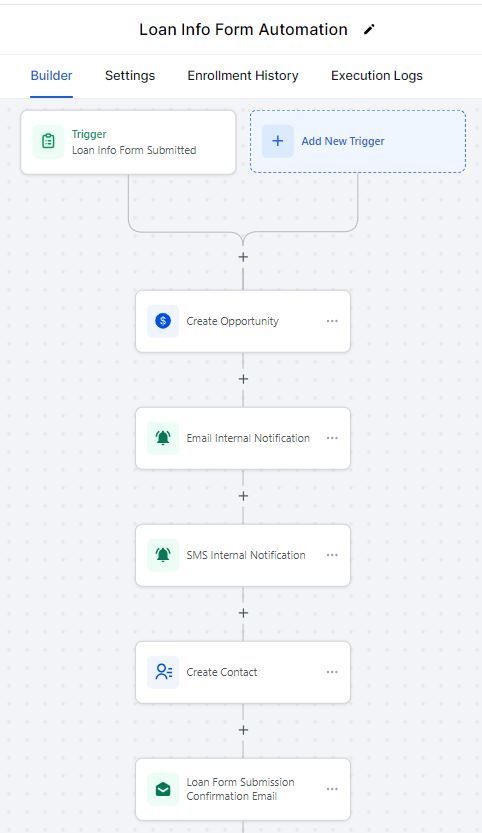Open the three-dot menu on Email Internal Notification
This screenshot has width=482, height=833.
pyautogui.click(x=332, y=438)
